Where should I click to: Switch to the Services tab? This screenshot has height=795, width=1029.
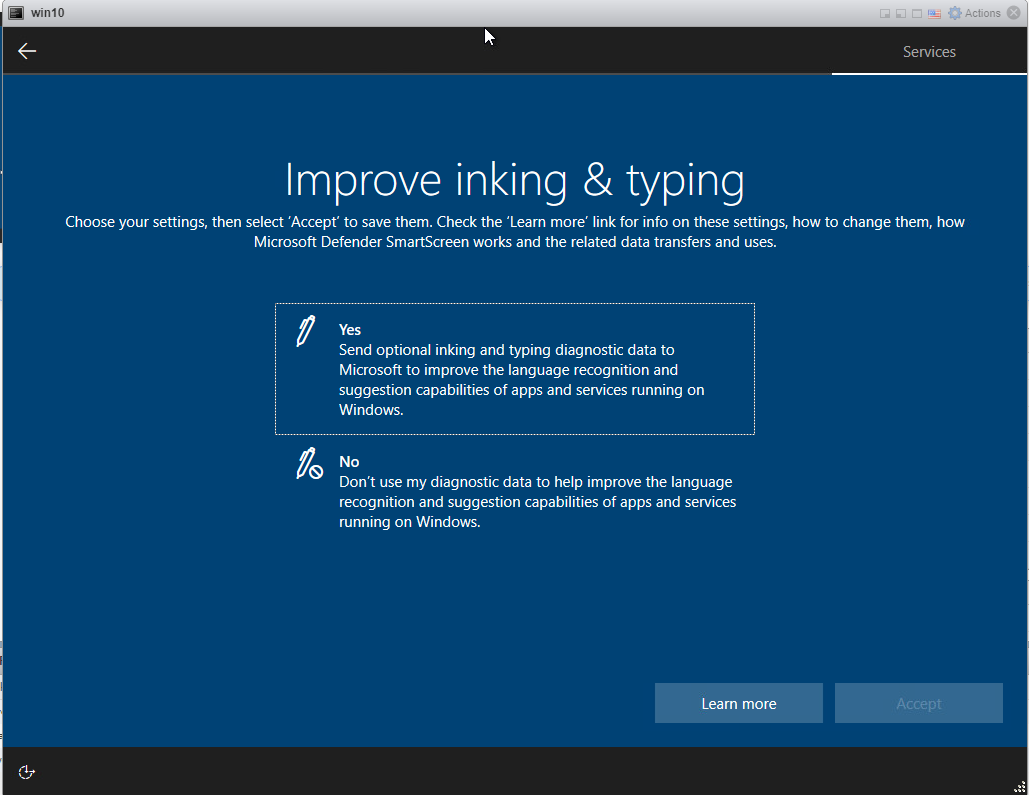(x=928, y=51)
